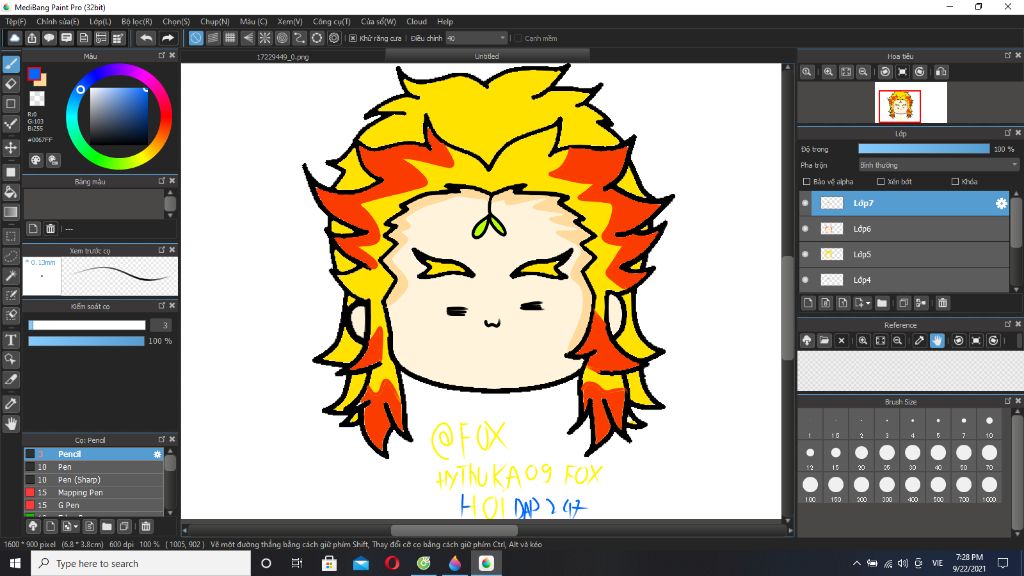Switch to the 17229449_0.png tab
This screenshot has width=1024, height=576.
pos(283,57)
